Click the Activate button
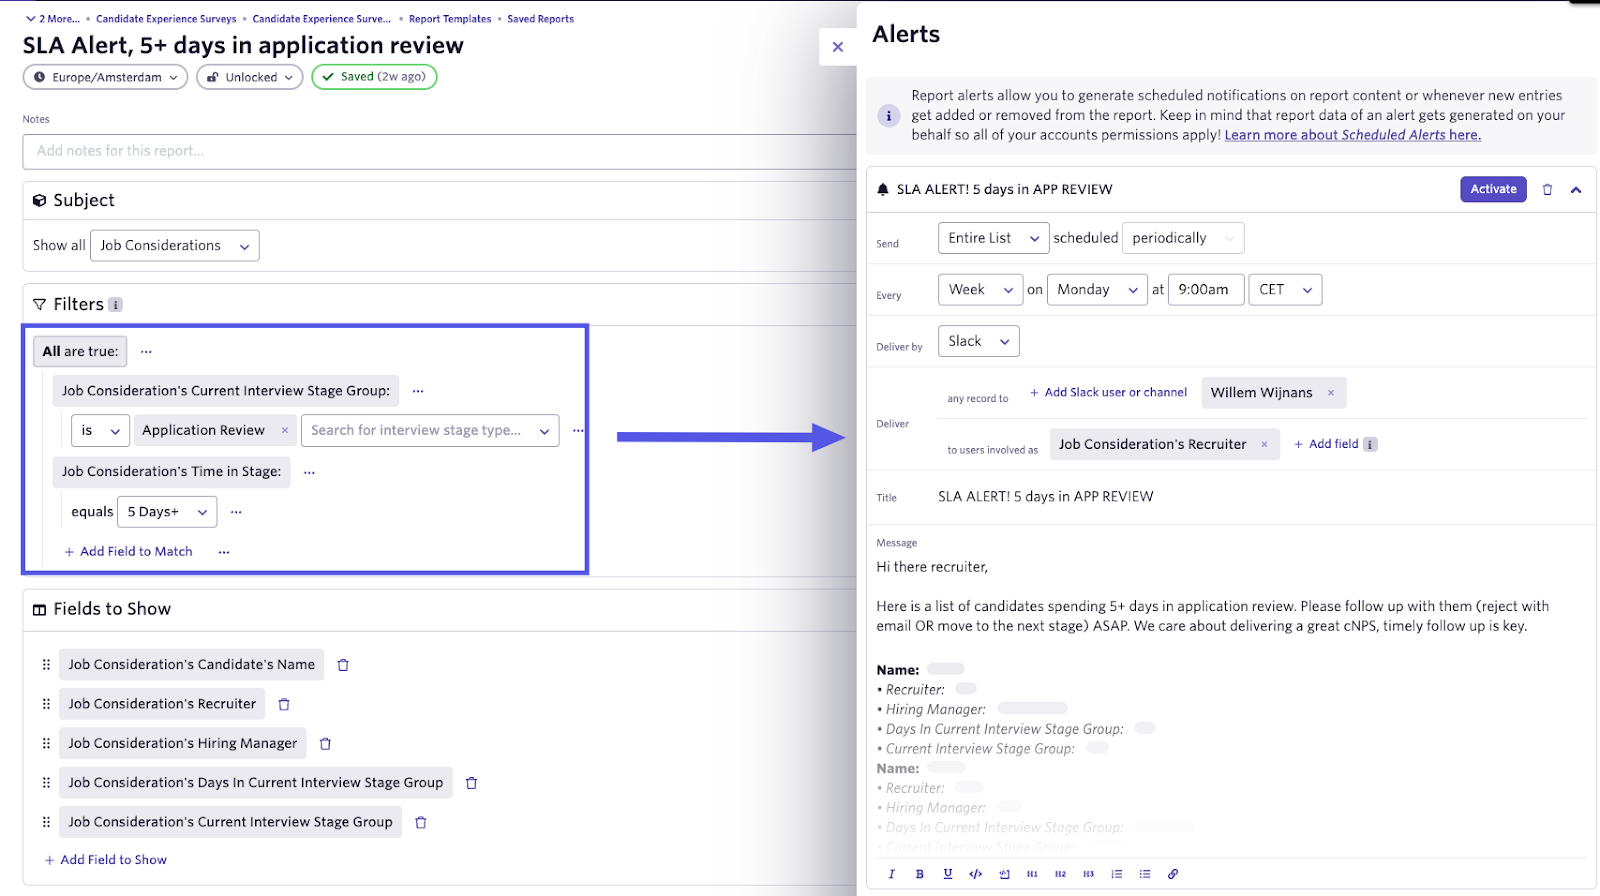Screen dimensions: 1600x896 [x=1493, y=189]
